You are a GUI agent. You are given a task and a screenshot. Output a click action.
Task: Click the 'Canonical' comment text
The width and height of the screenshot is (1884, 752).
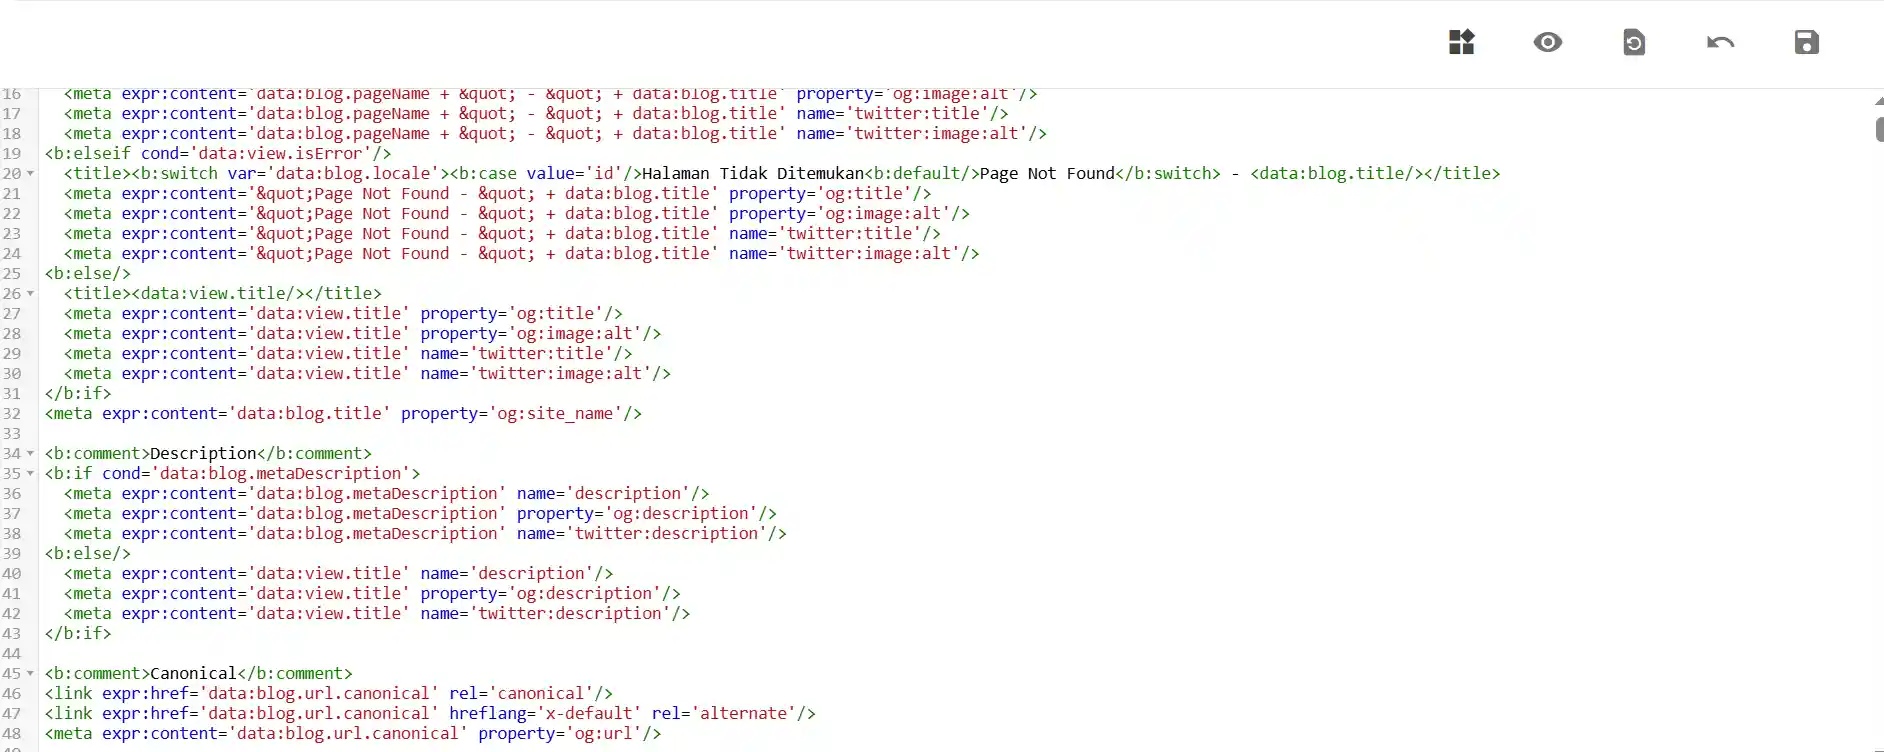coord(193,674)
